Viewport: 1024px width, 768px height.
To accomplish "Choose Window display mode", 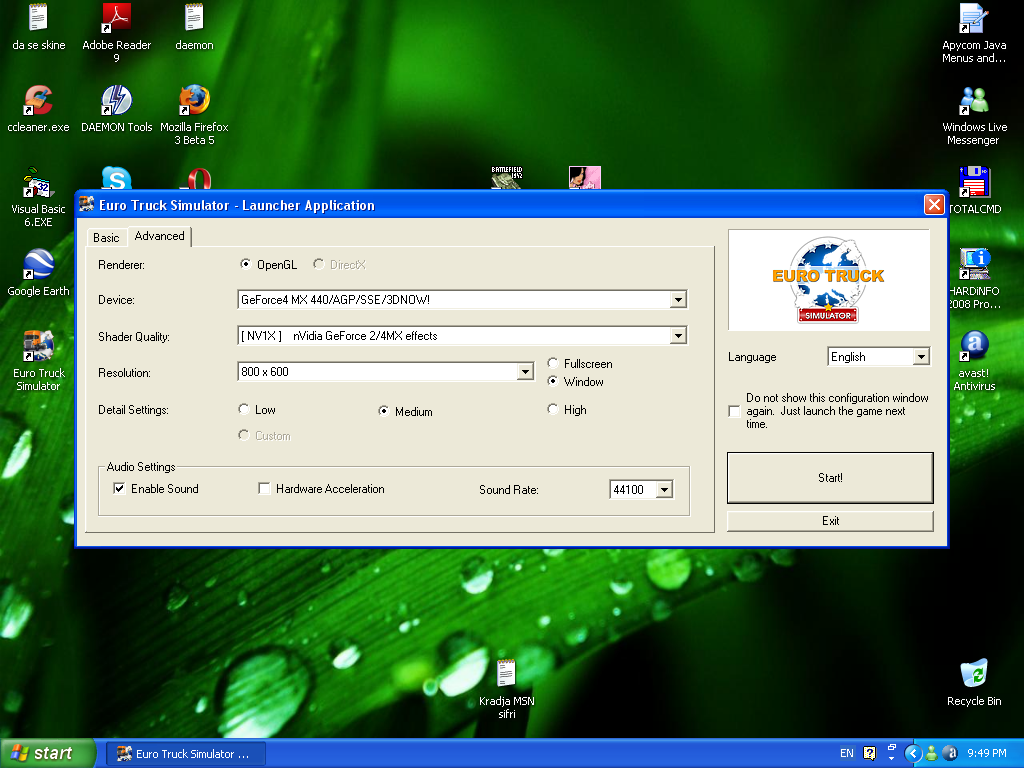I will [575, 381].
